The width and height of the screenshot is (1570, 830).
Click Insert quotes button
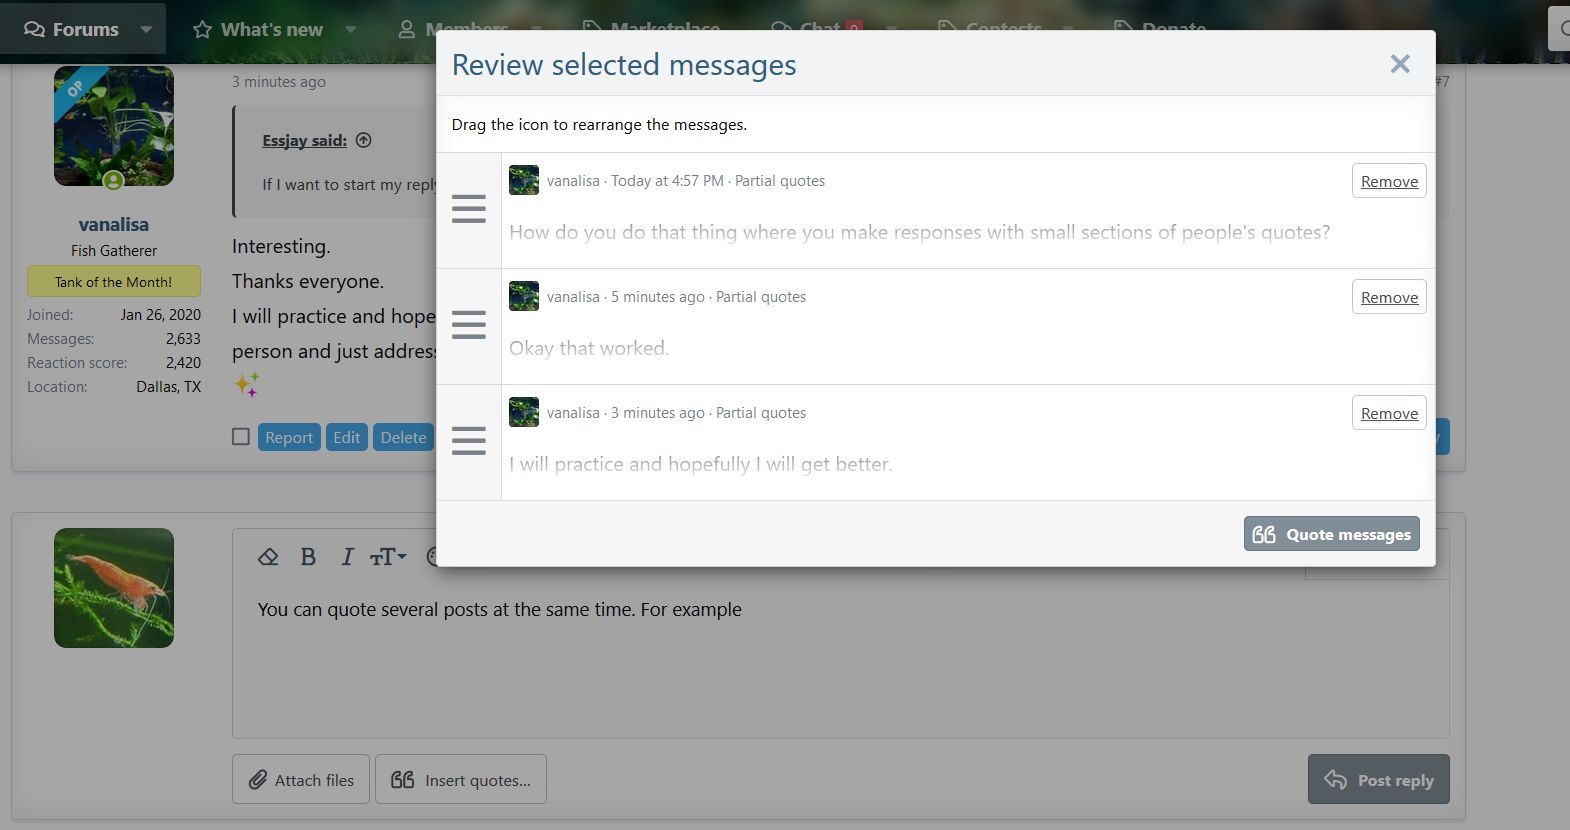pos(460,779)
